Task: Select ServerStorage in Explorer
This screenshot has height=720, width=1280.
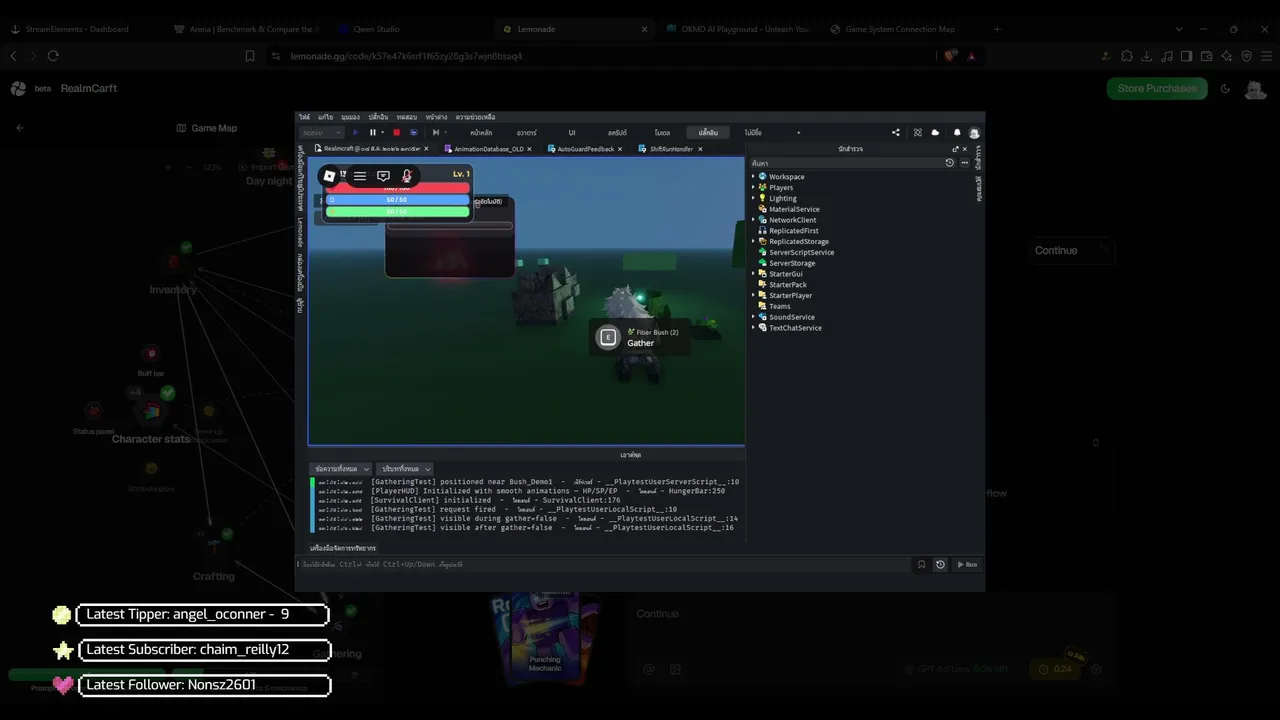Action: click(792, 263)
